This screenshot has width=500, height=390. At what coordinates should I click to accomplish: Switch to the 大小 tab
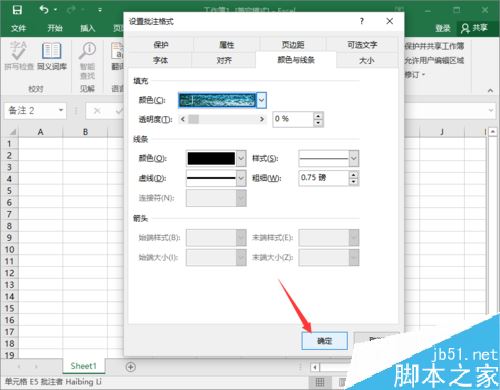tap(367, 60)
